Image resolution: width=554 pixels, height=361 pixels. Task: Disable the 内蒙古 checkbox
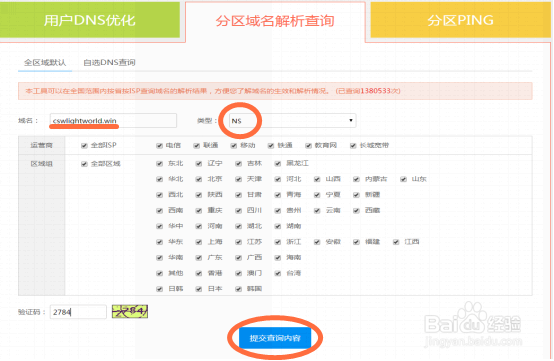coord(356,179)
